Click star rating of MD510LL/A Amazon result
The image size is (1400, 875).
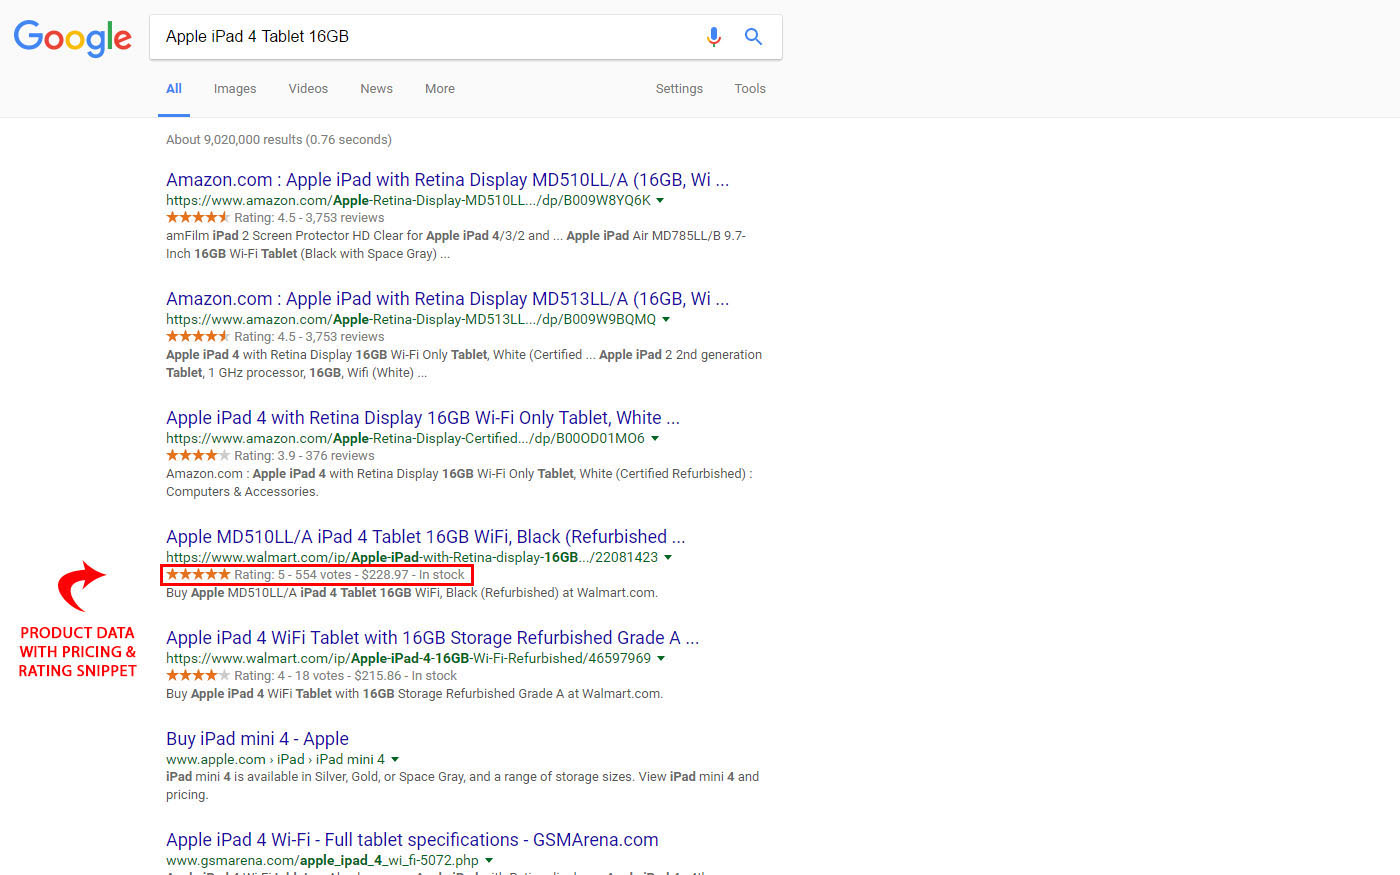click(198, 217)
